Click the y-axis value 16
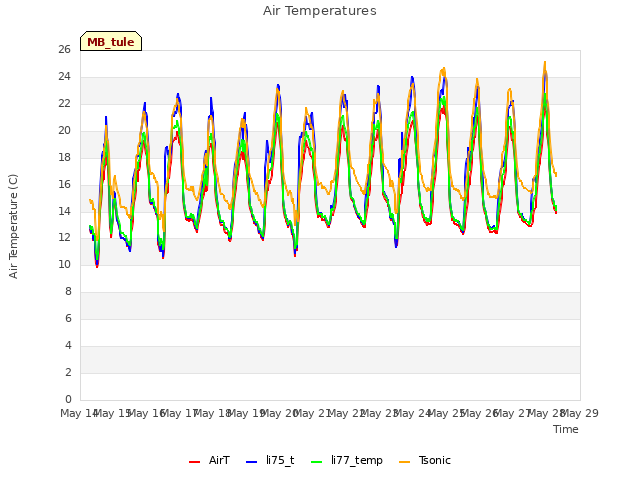640x480 pixels. tap(64, 184)
